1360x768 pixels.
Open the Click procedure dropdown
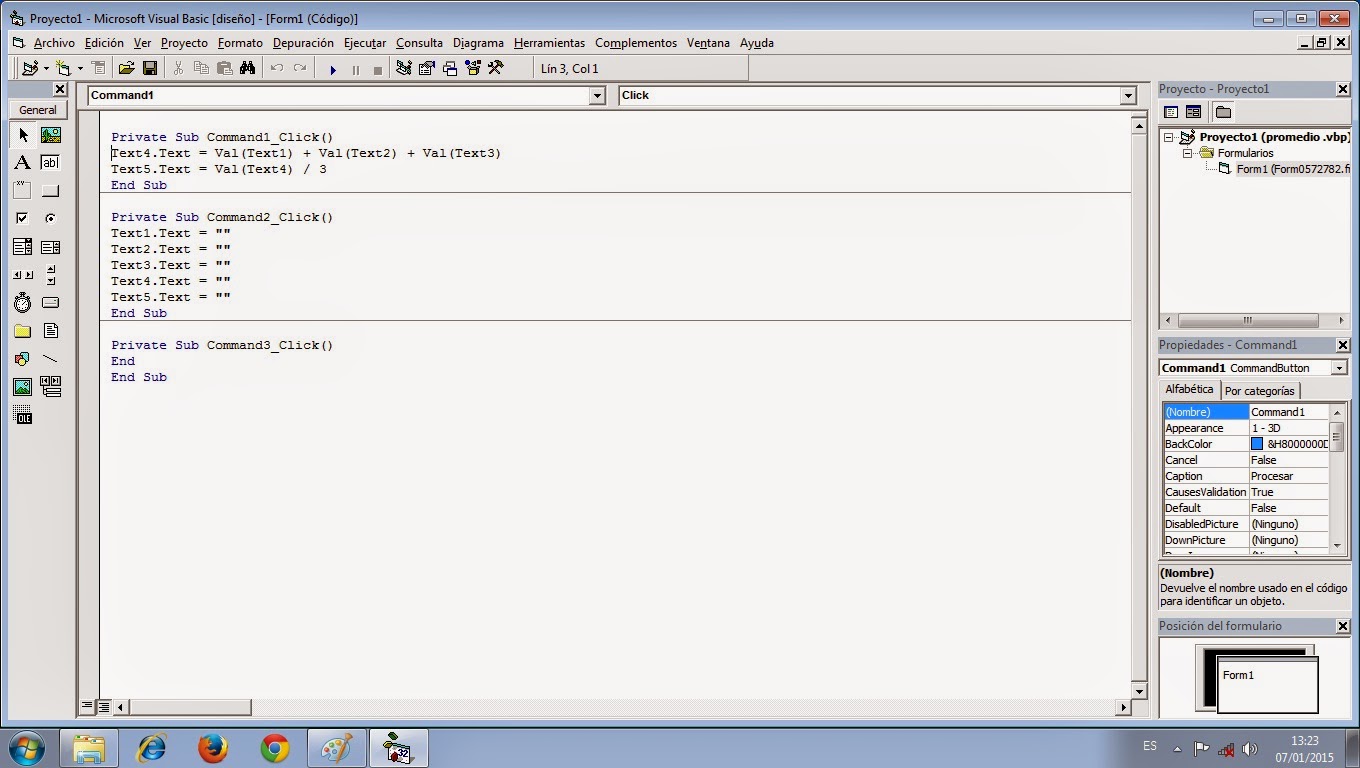[x=1127, y=95]
